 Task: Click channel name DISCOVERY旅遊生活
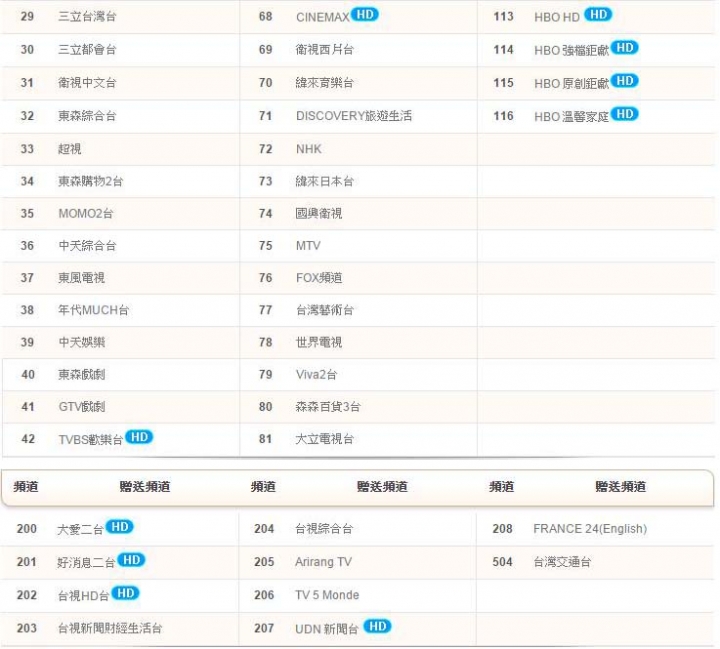point(354,116)
